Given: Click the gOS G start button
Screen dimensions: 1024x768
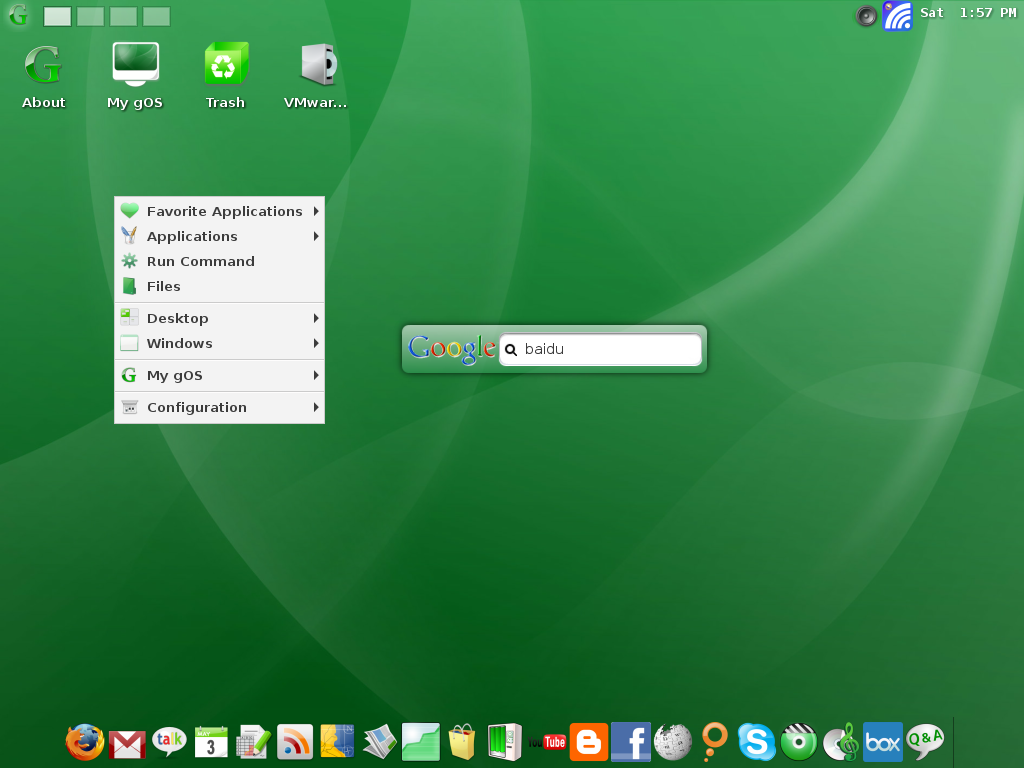Looking at the screenshot, I should pos(18,15).
